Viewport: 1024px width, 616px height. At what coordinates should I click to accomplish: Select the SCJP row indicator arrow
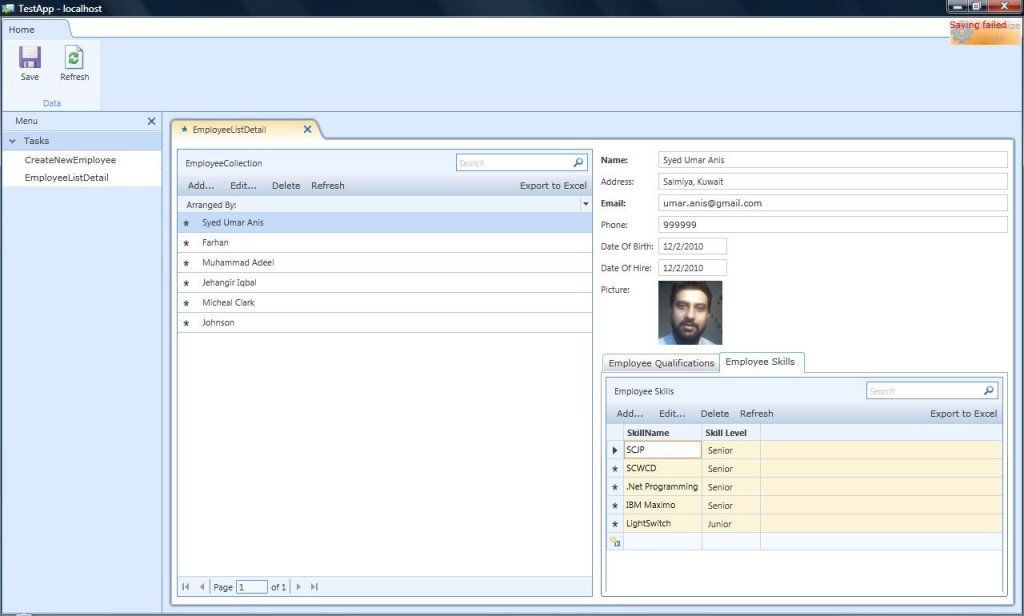tap(615, 450)
